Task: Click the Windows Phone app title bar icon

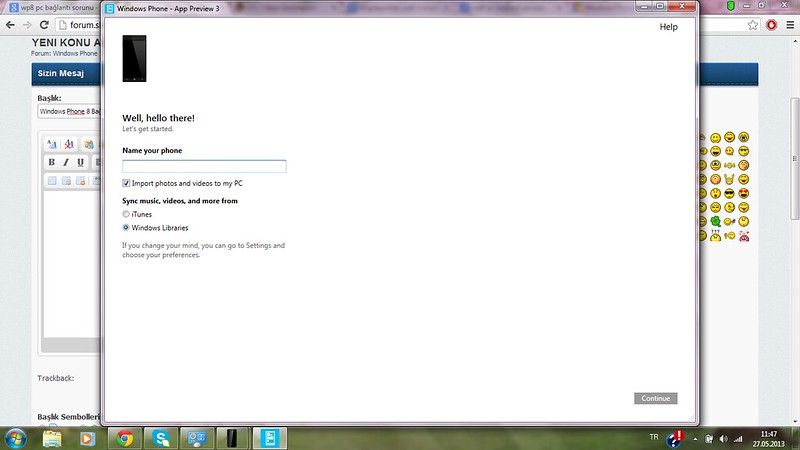Action: tap(109, 9)
